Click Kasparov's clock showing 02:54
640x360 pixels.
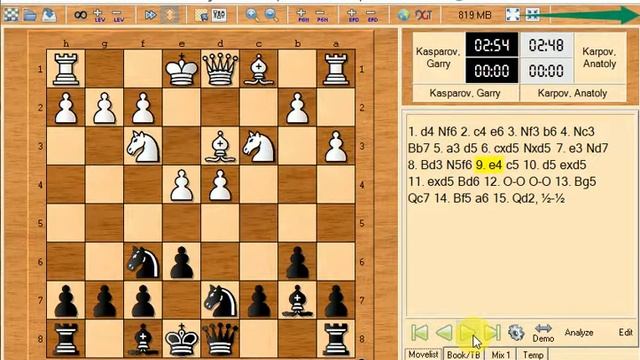point(492,45)
